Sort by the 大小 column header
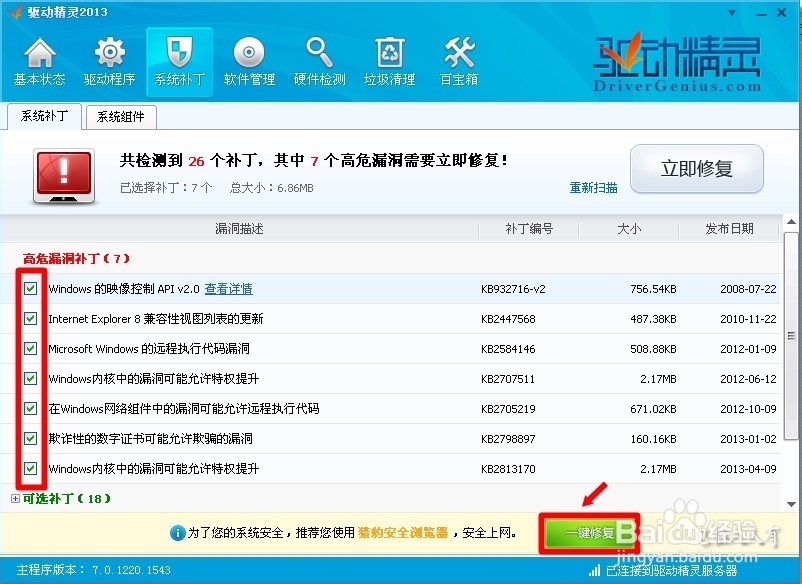 click(x=629, y=229)
